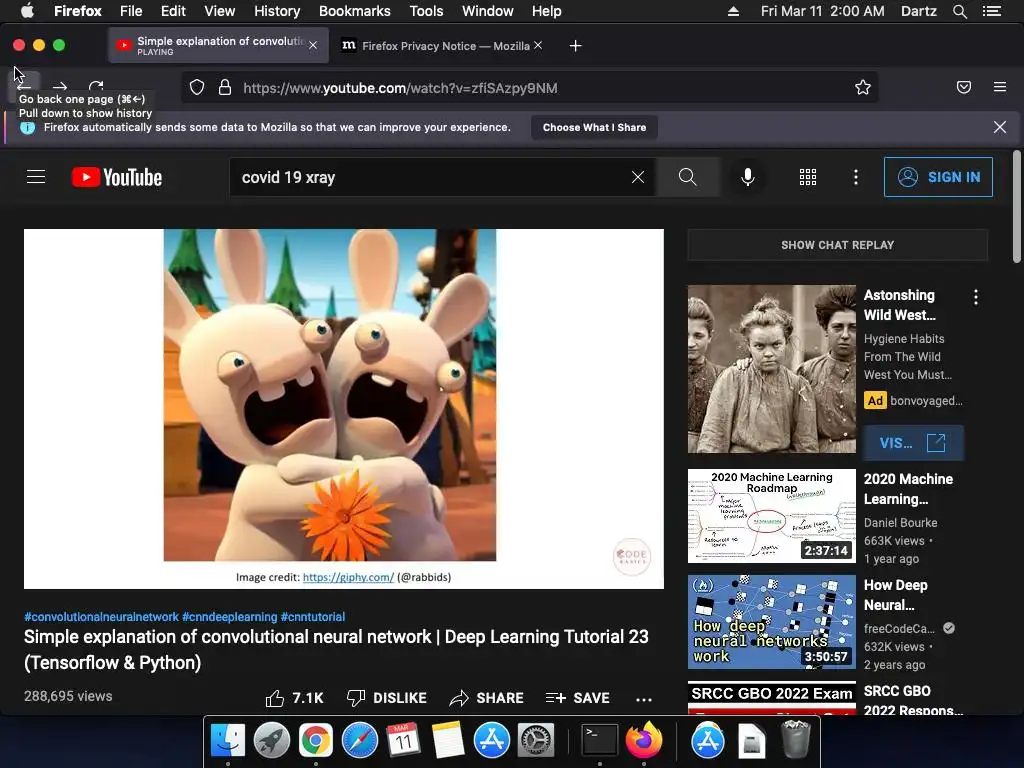Click the #cnntutorial hashtag

tap(313, 616)
